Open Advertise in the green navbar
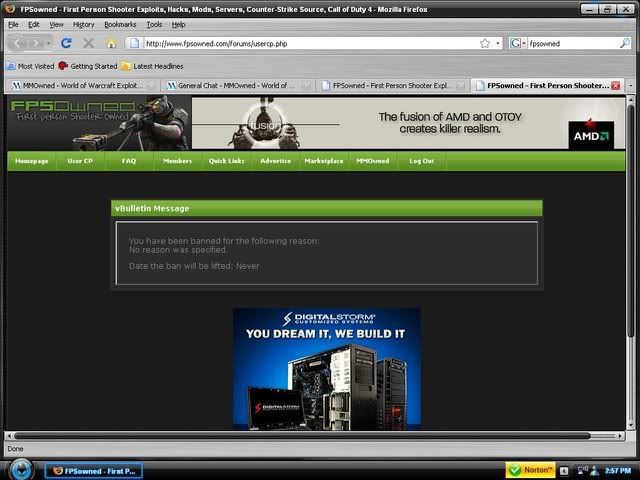This screenshot has width=640, height=480. pos(276,161)
